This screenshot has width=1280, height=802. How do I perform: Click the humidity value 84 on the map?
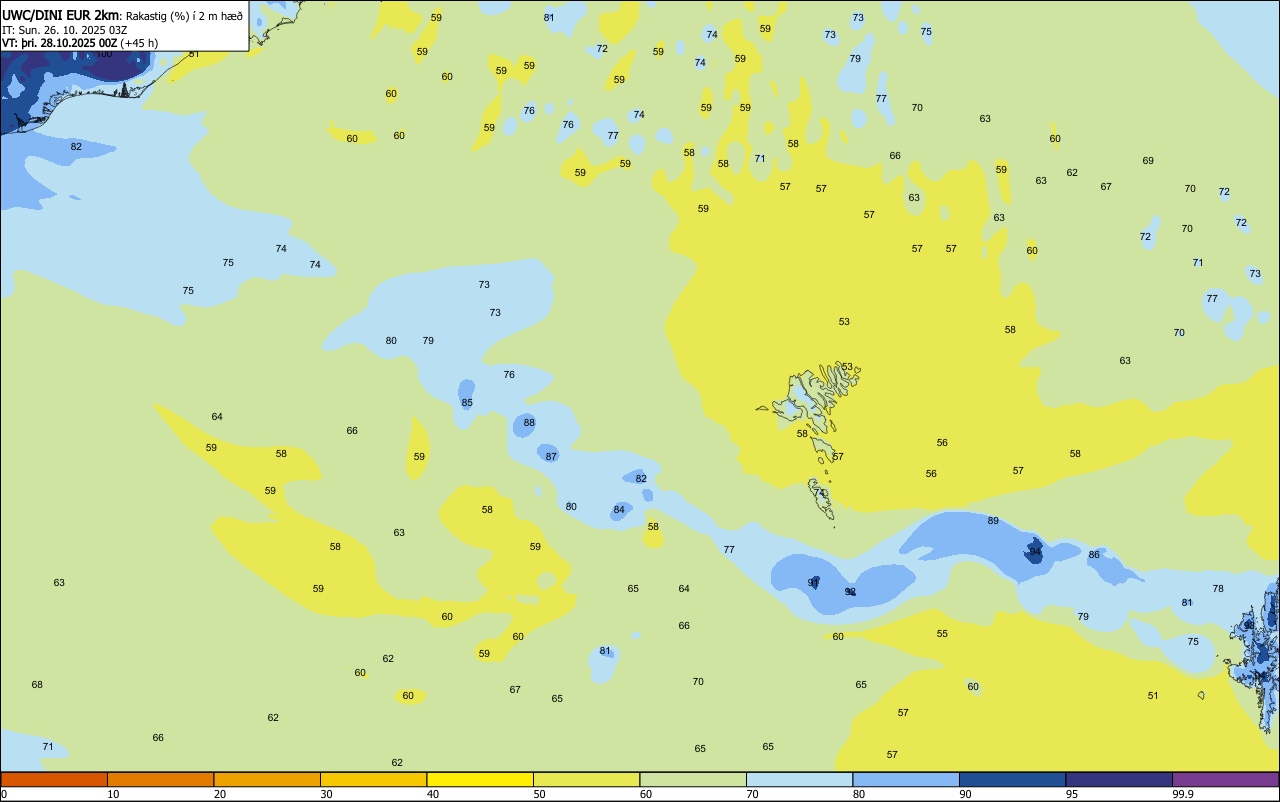click(x=619, y=510)
